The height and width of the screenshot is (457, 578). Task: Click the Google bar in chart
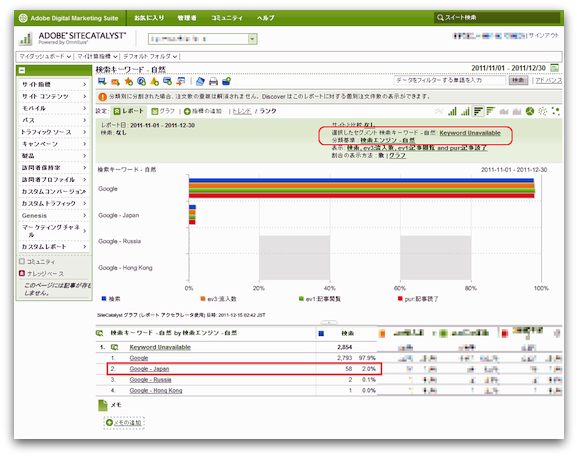click(362, 188)
